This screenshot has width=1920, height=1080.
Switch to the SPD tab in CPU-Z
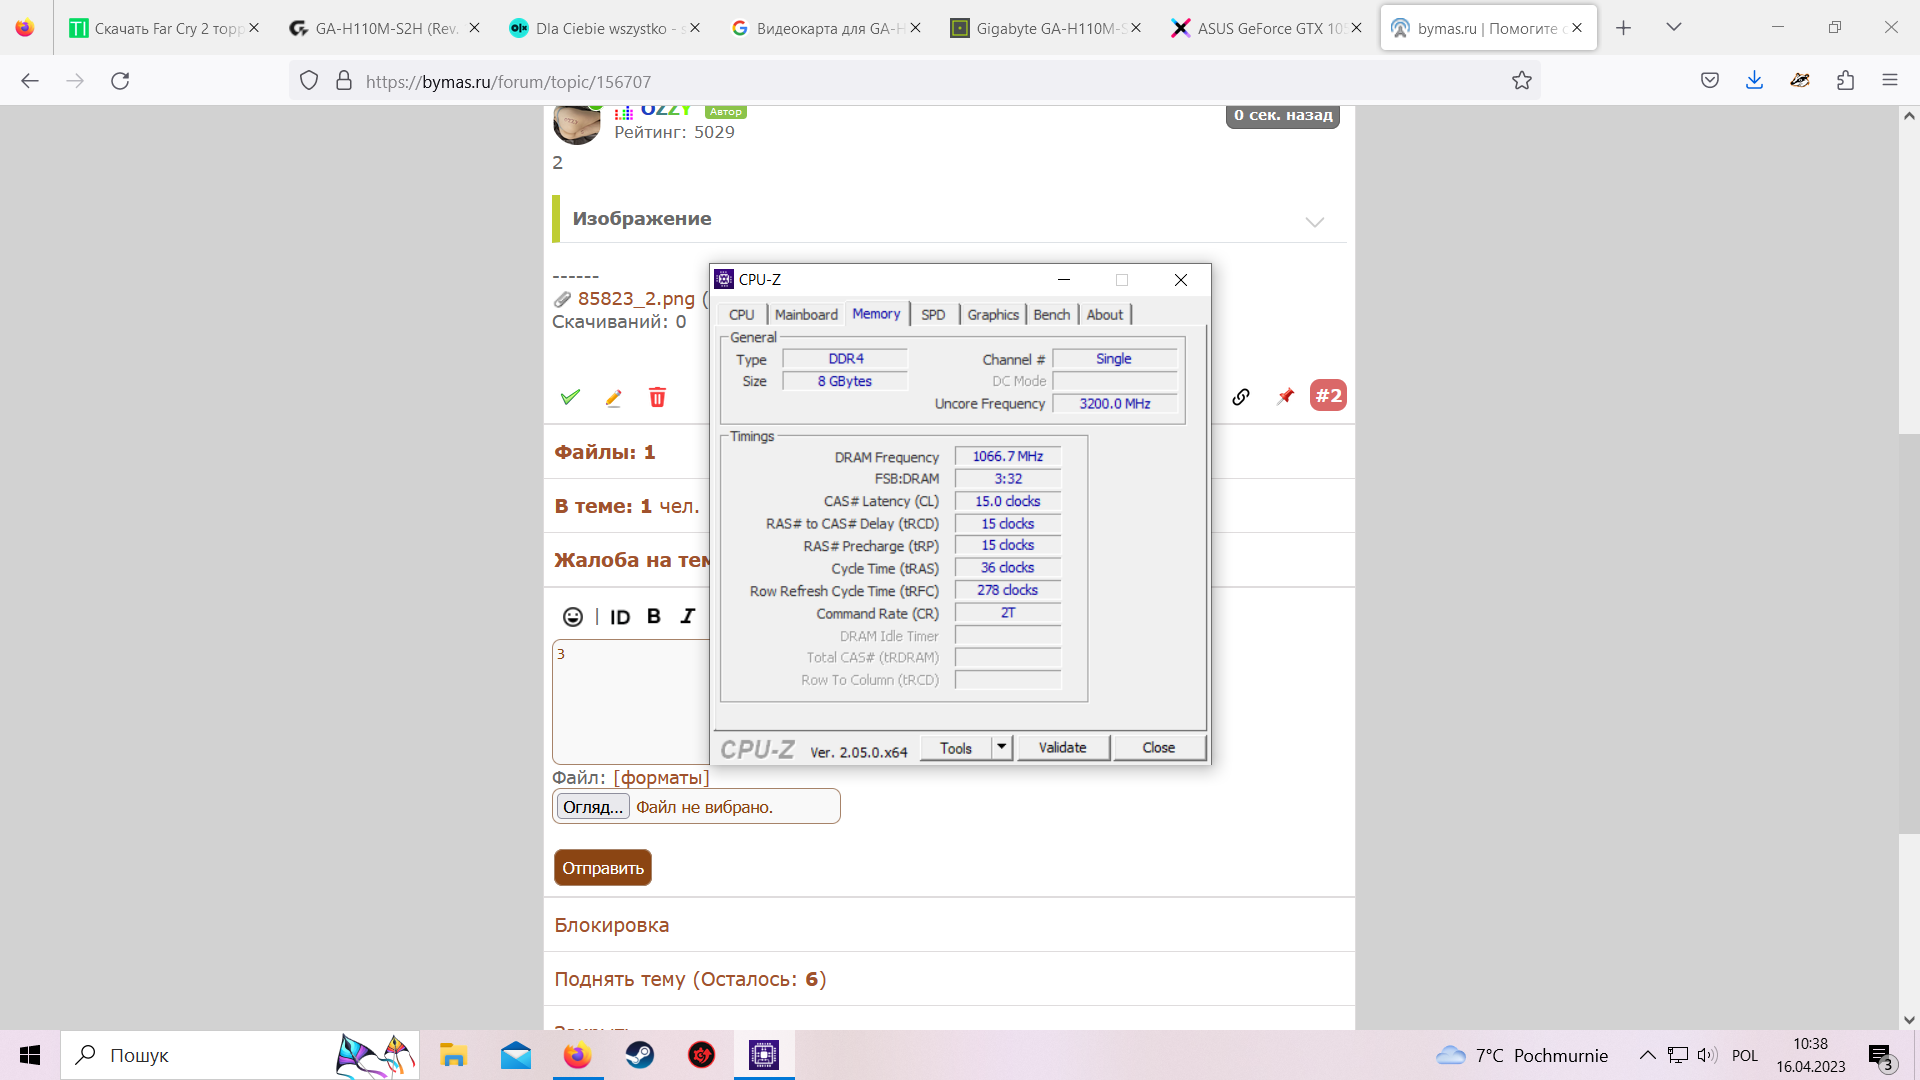click(x=932, y=314)
